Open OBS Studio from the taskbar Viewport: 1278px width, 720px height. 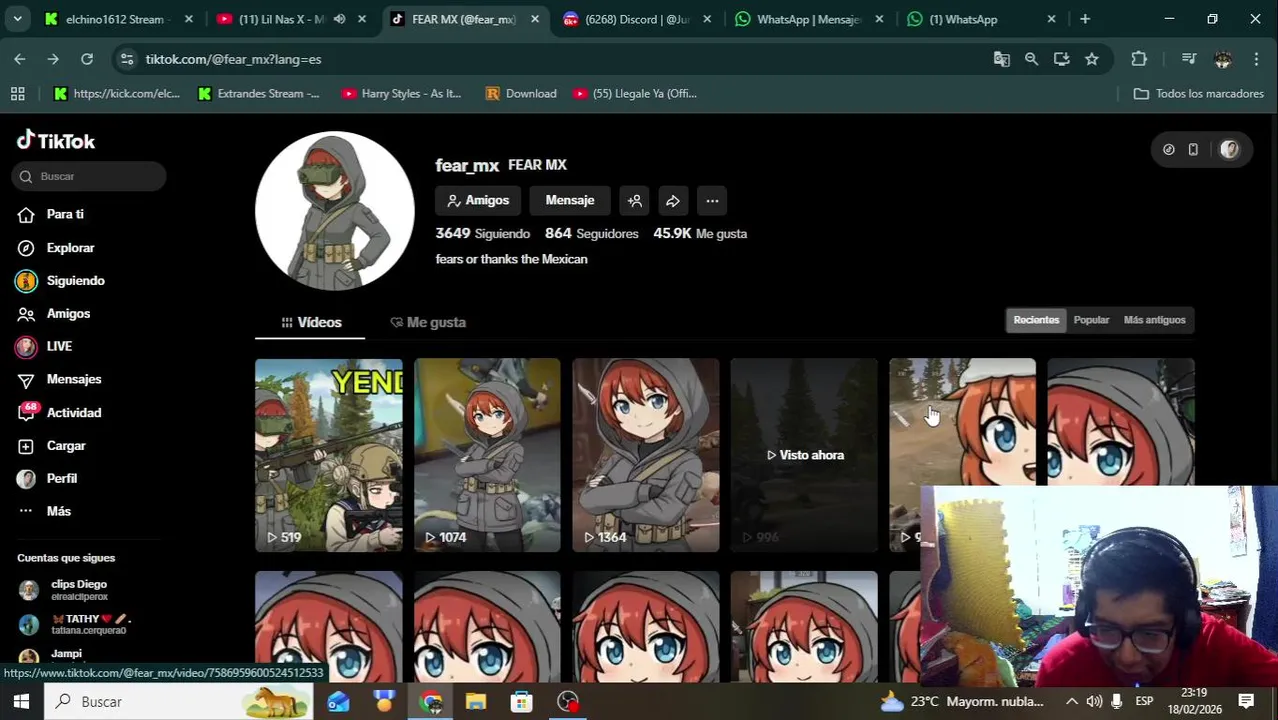pos(567,702)
